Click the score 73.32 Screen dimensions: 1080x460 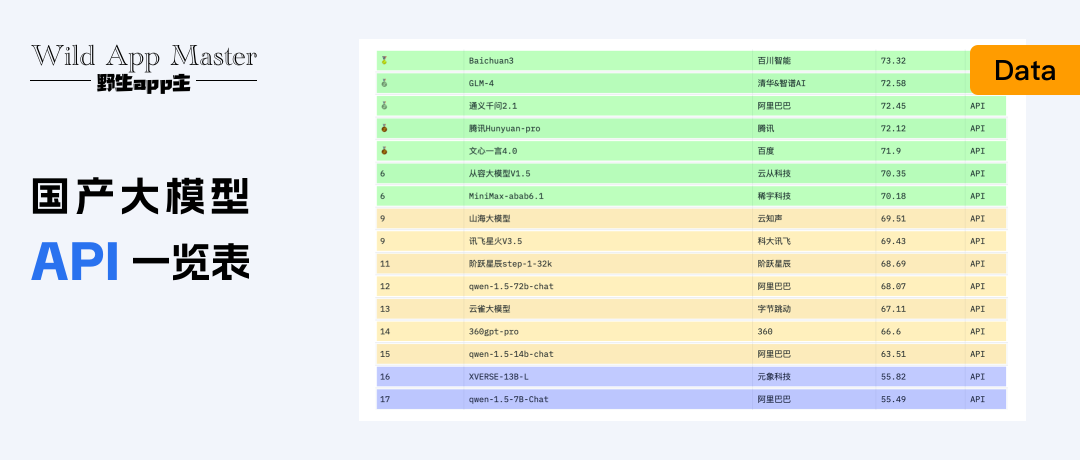coord(893,61)
